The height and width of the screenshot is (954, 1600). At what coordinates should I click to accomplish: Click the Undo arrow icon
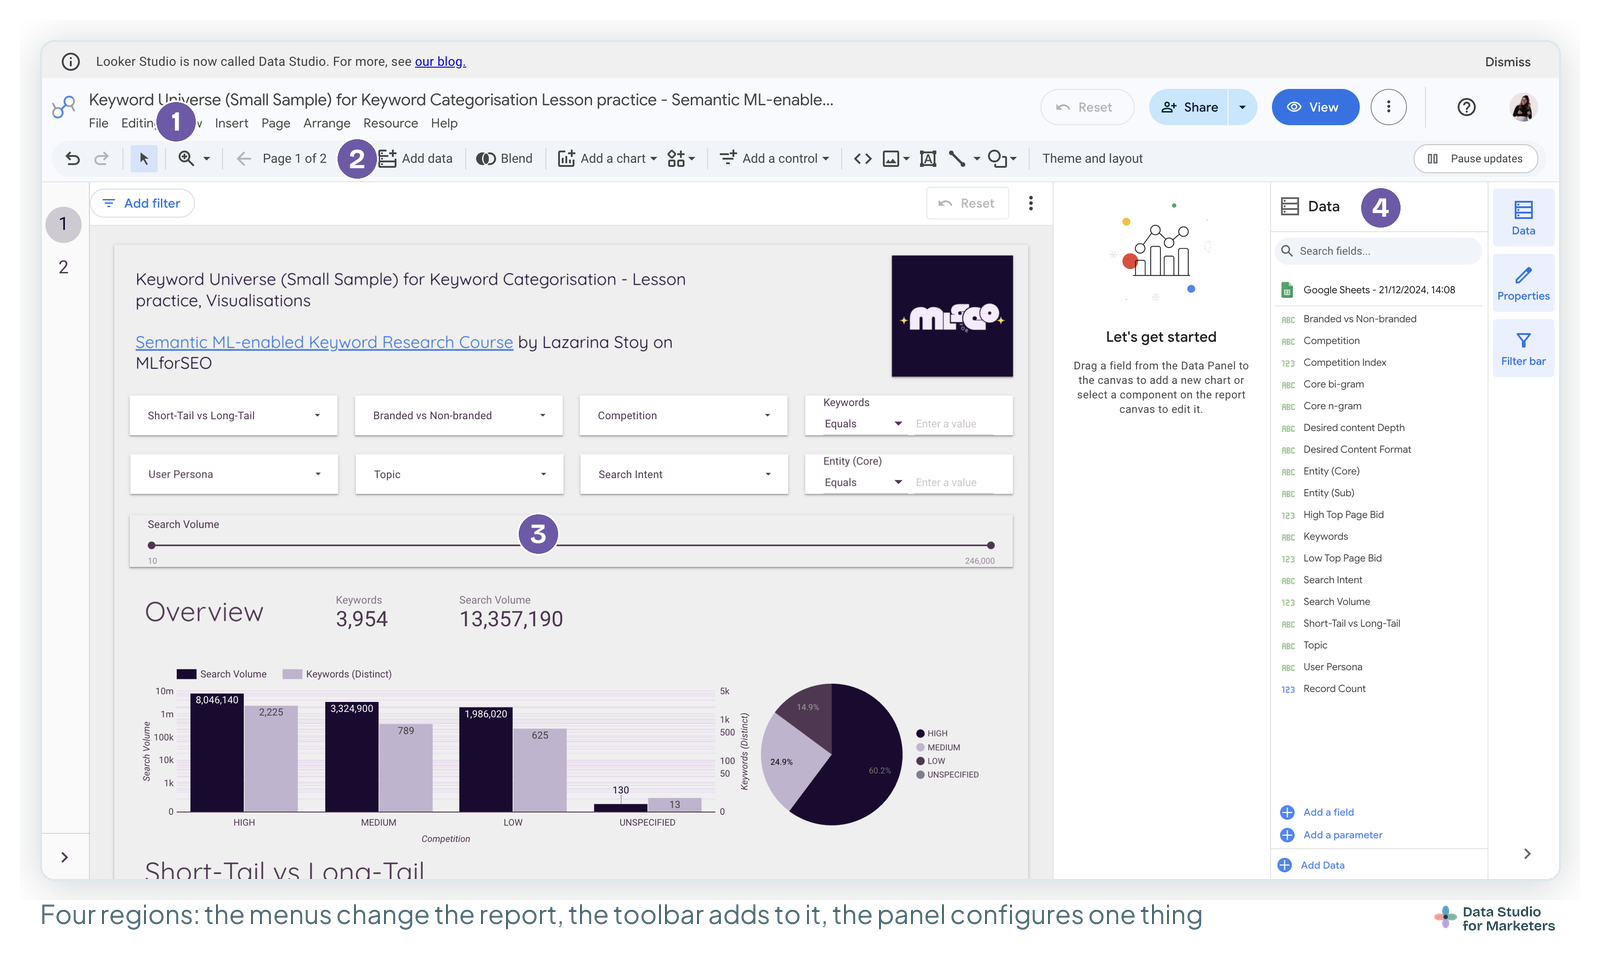coord(72,158)
